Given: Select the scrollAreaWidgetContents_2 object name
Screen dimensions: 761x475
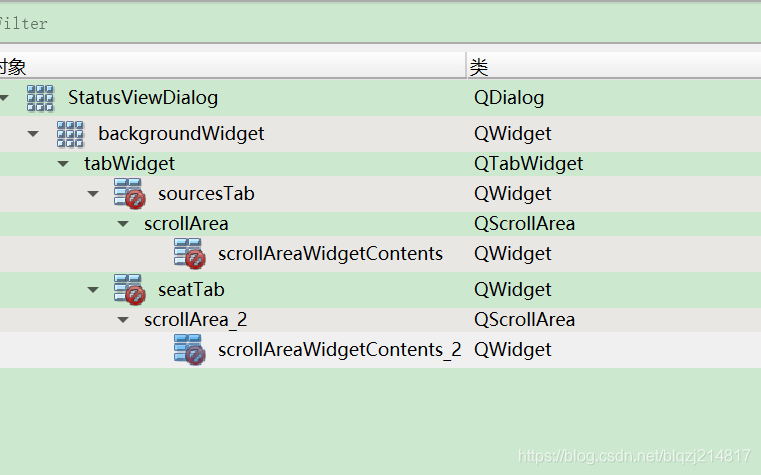Looking at the screenshot, I should click(x=339, y=350).
